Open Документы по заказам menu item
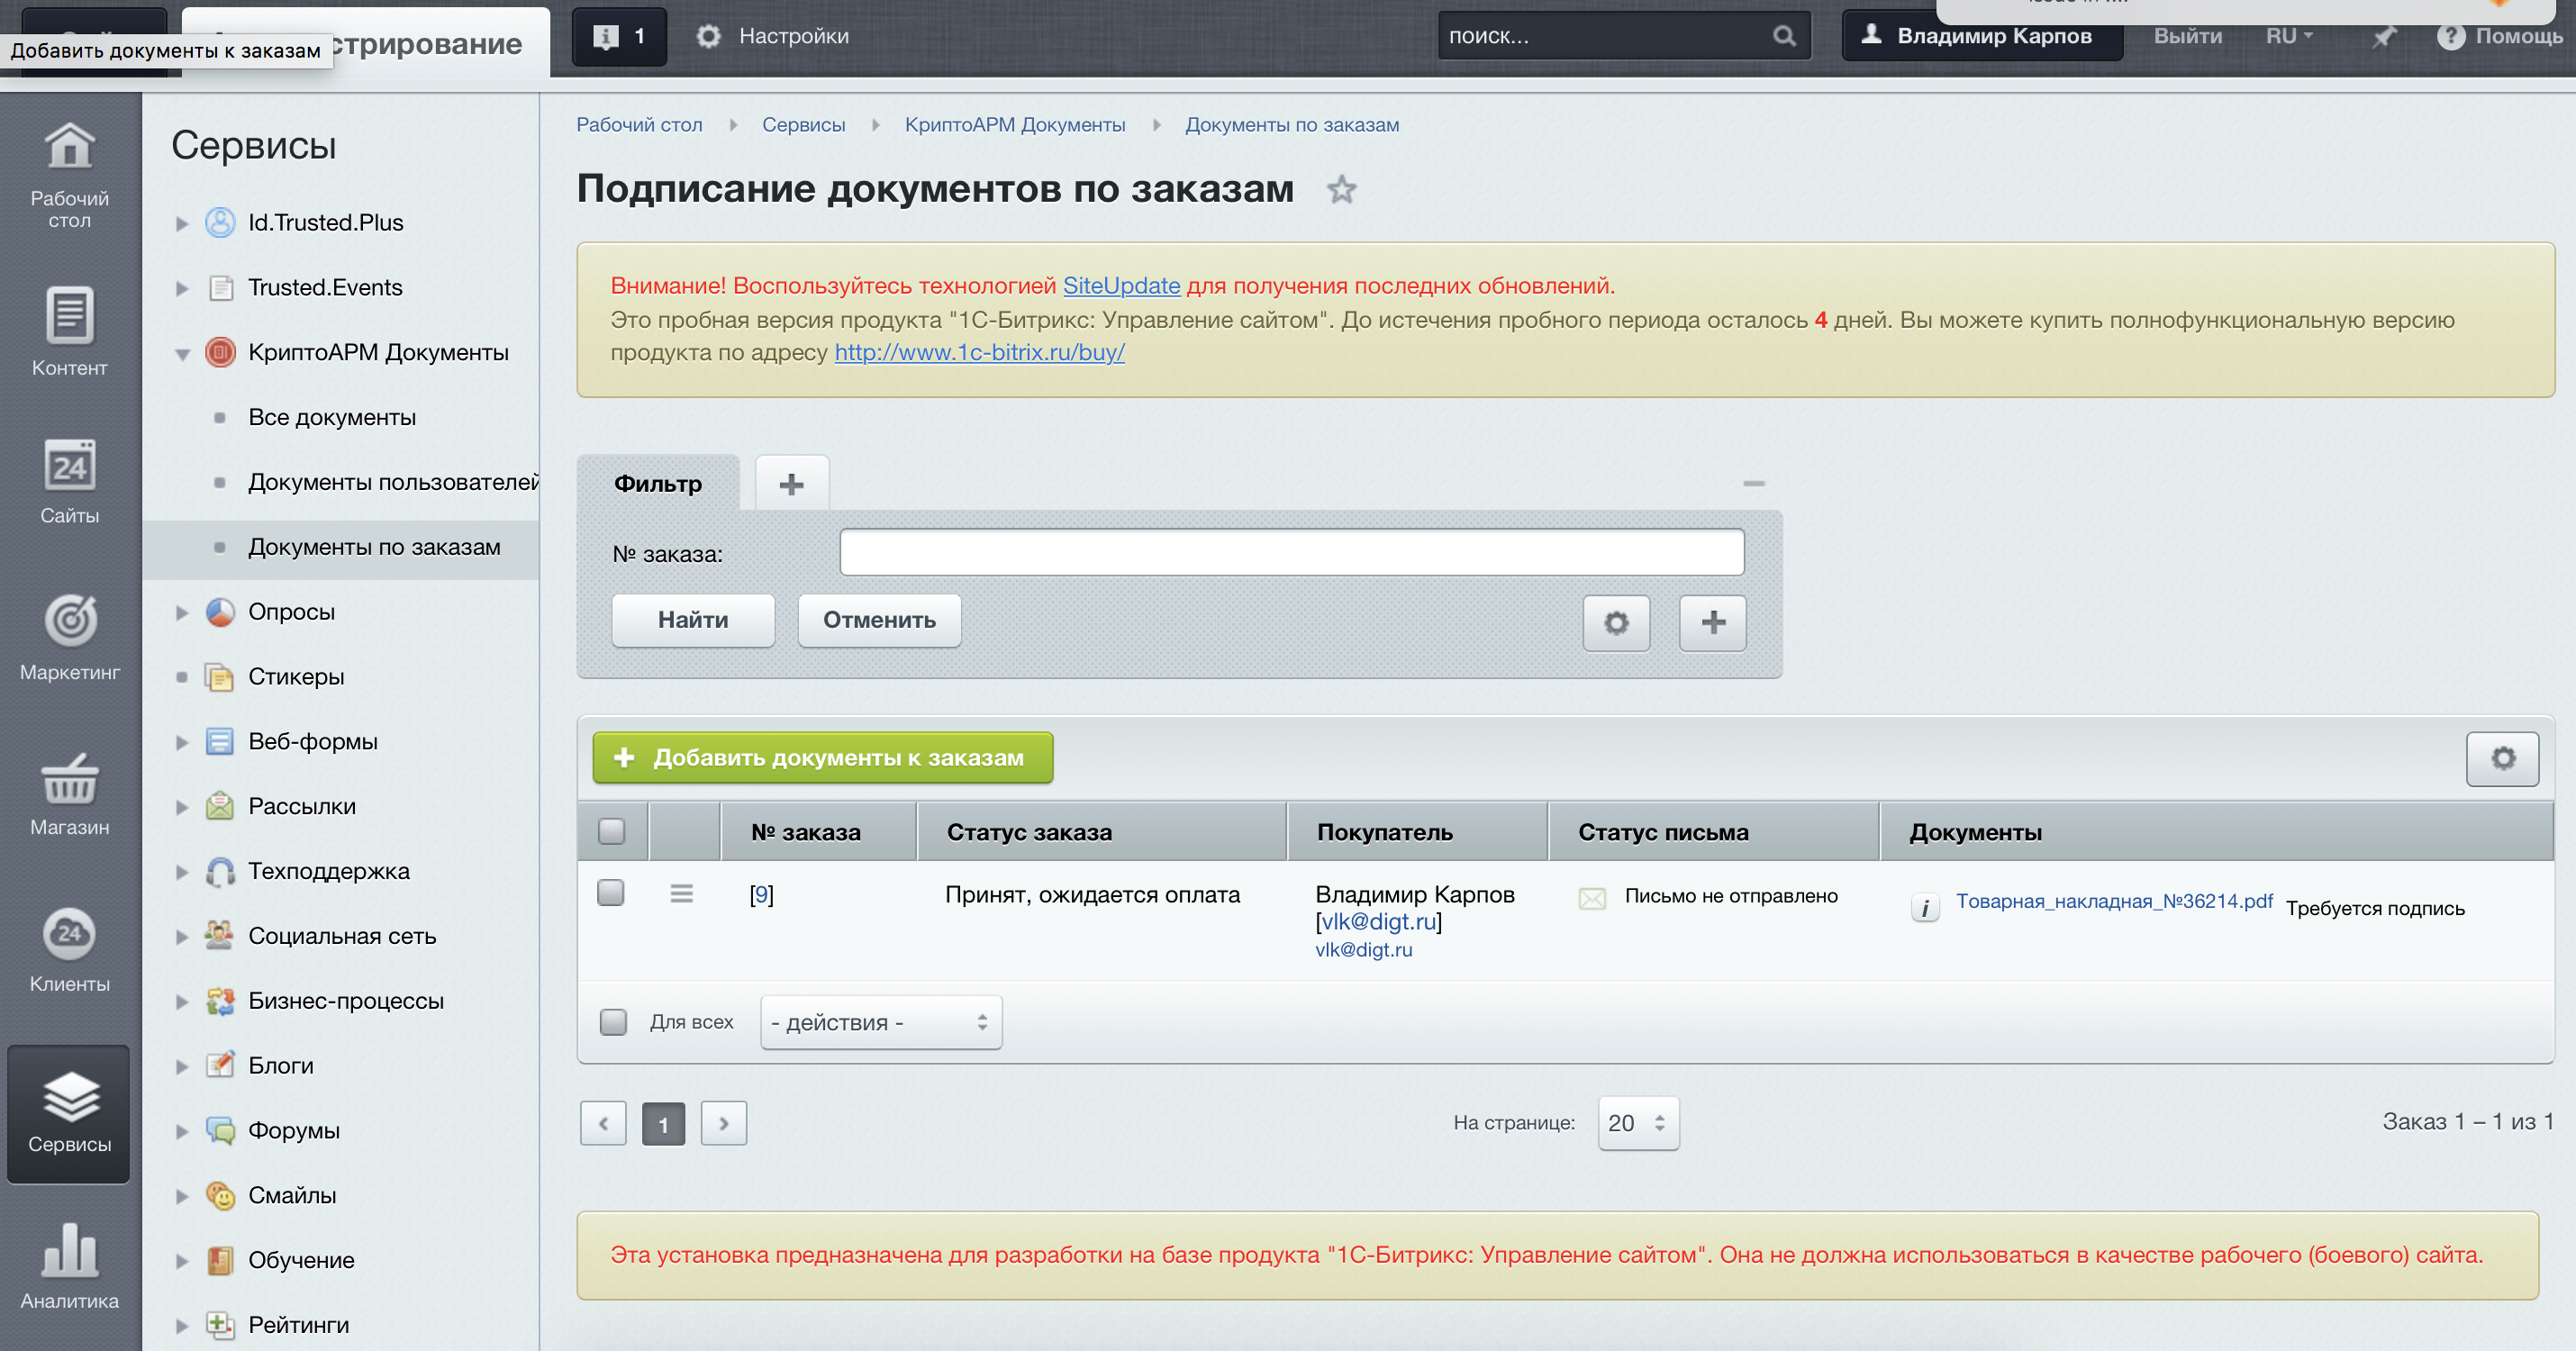Screen dimensions: 2576x1351 [375, 545]
